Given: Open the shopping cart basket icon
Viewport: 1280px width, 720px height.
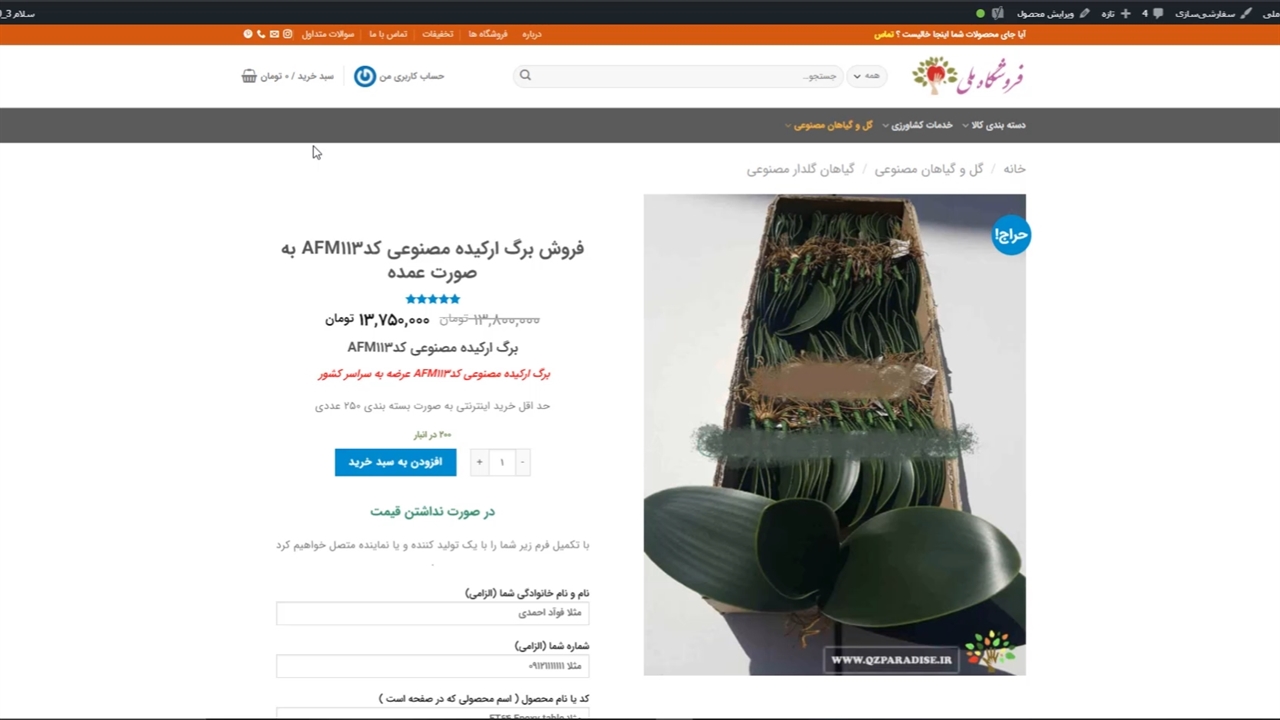Looking at the screenshot, I should pyautogui.click(x=249, y=76).
